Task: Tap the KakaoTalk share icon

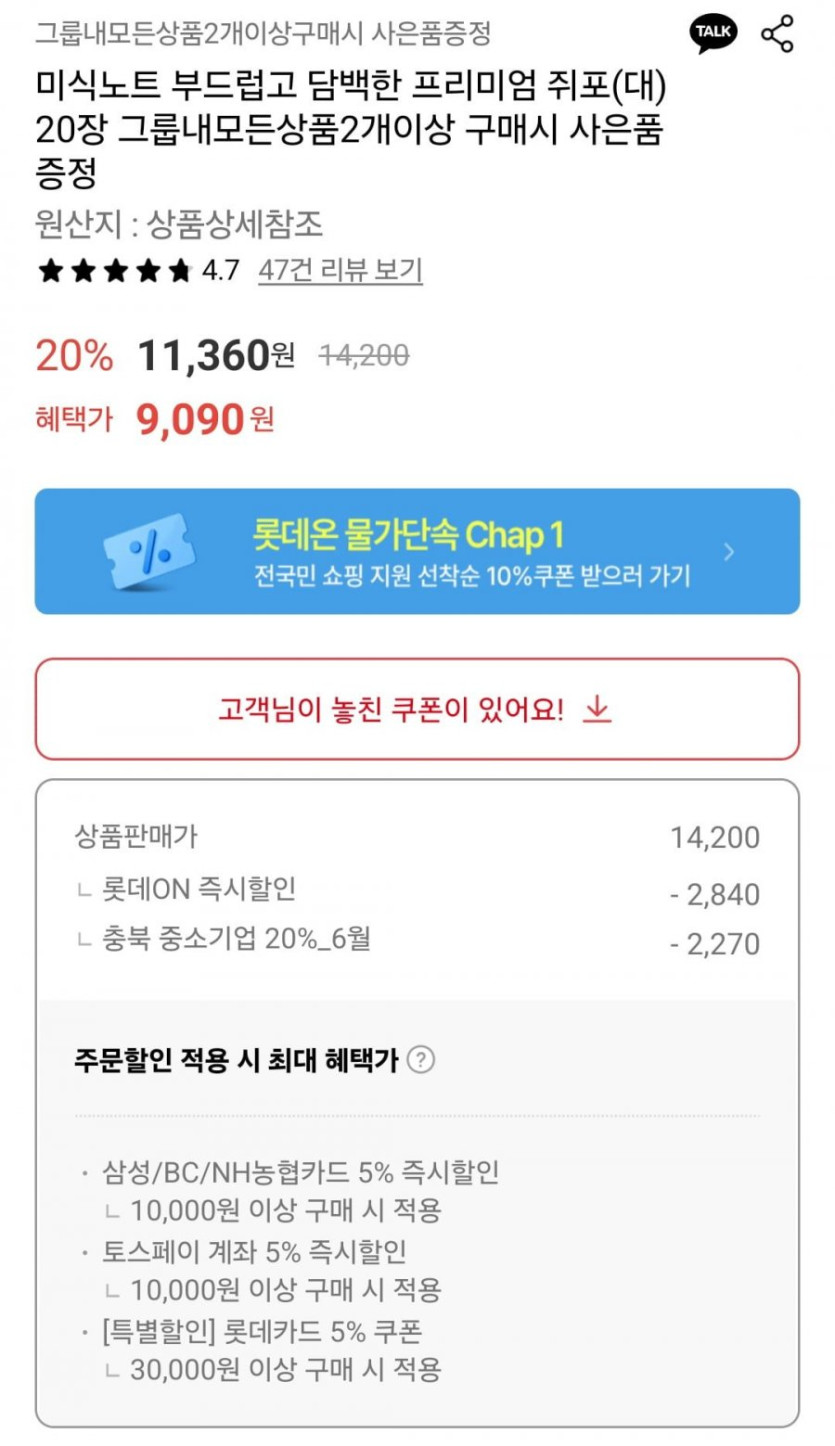Action: (x=713, y=34)
